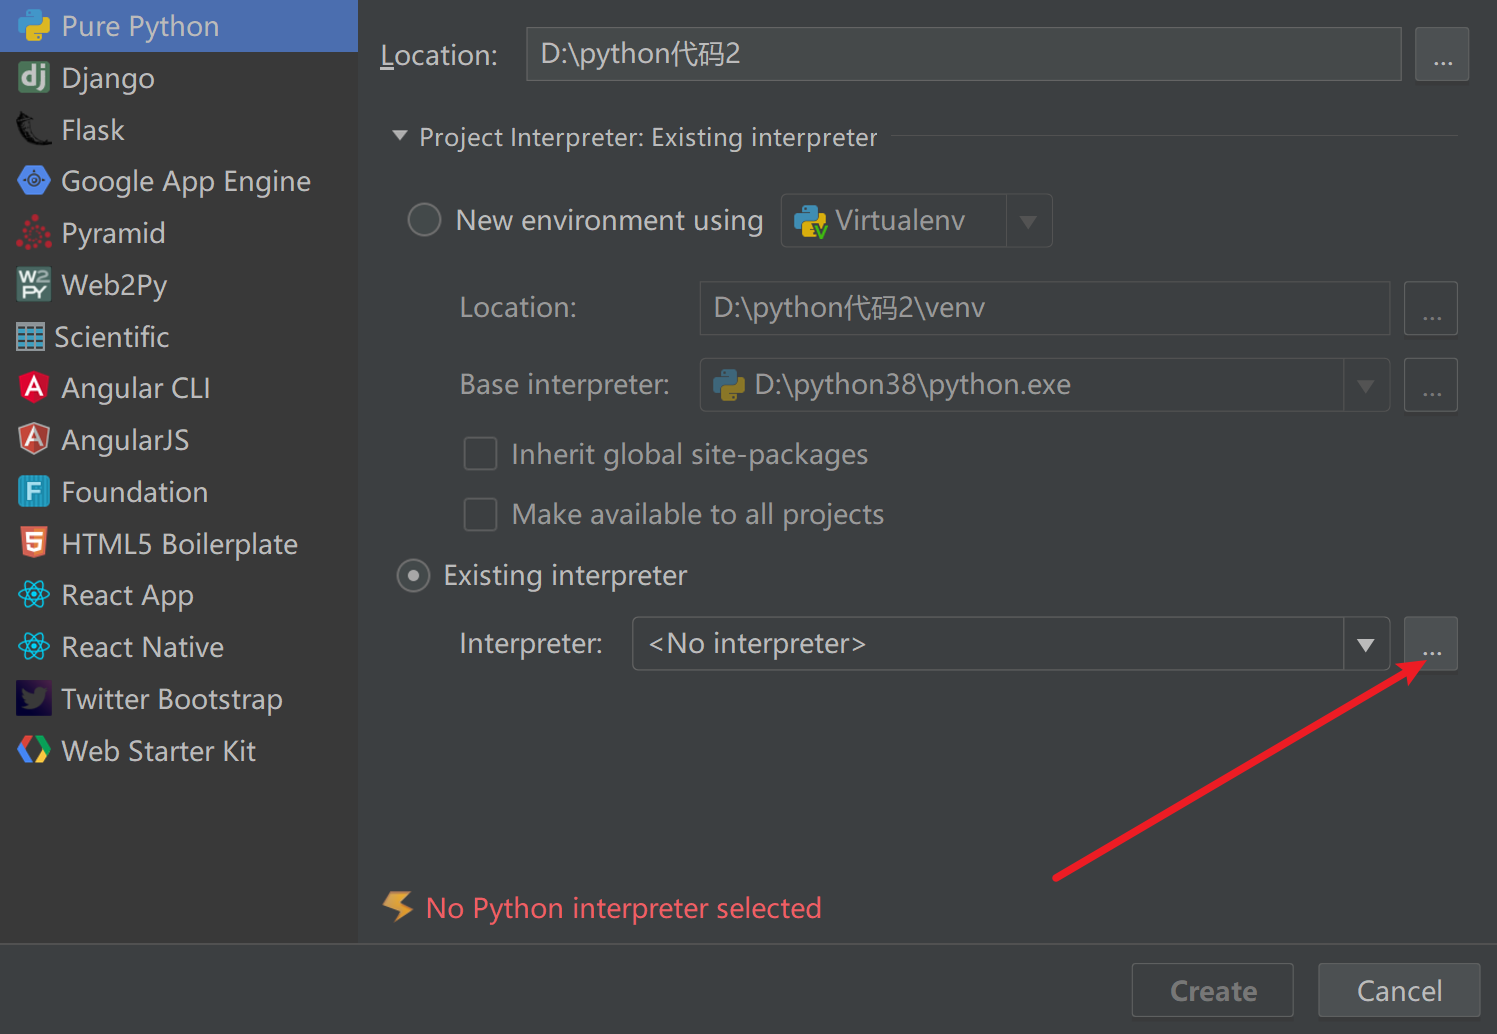Select the Pure Python project icon

pyautogui.click(x=34, y=26)
